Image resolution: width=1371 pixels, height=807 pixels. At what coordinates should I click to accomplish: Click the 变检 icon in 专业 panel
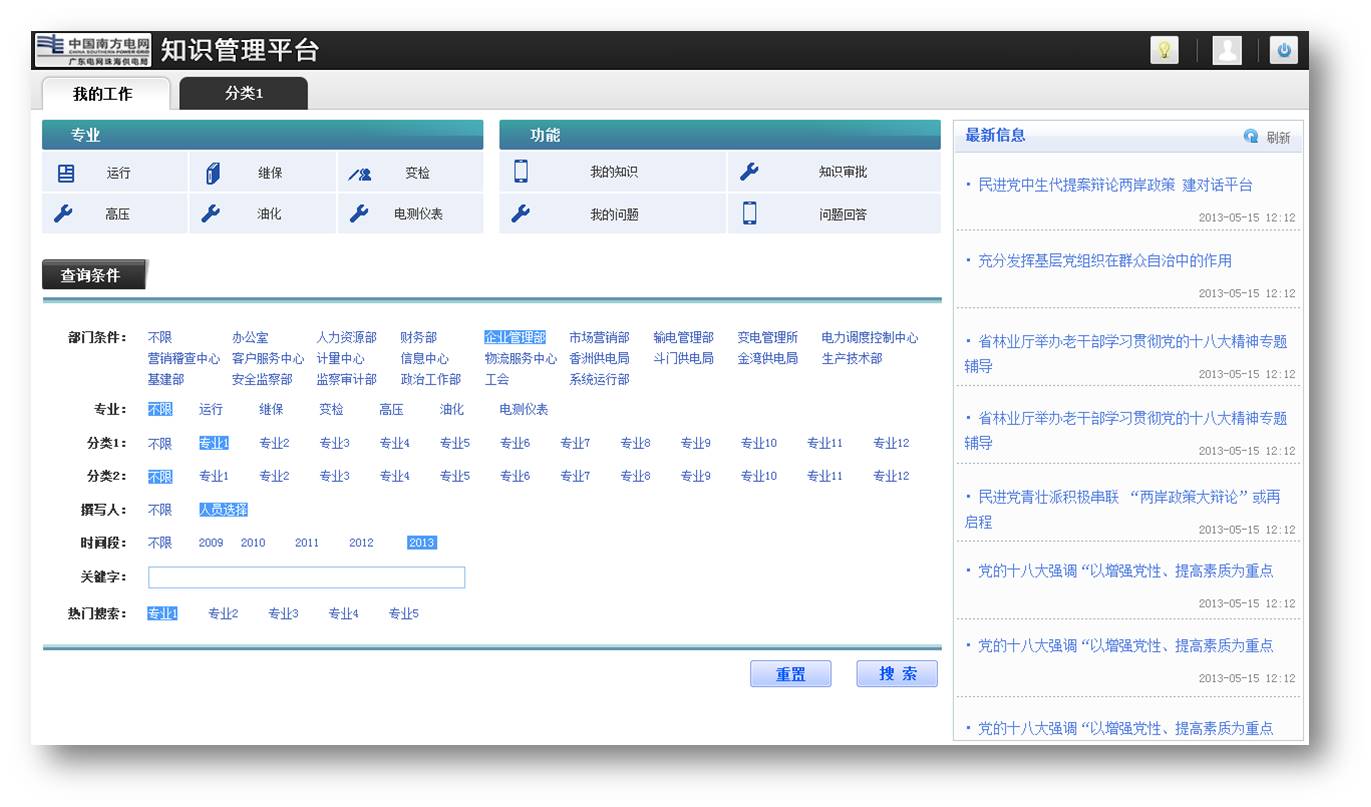[x=360, y=174]
